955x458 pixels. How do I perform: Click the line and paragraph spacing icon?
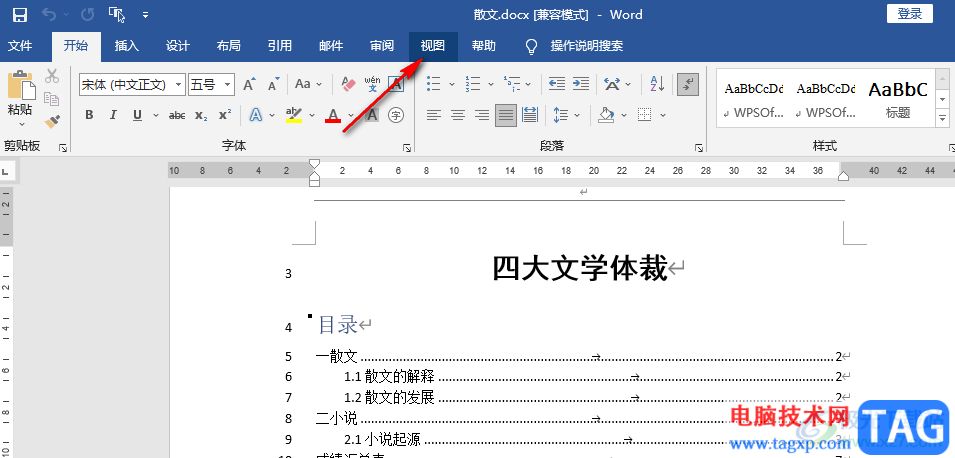560,114
